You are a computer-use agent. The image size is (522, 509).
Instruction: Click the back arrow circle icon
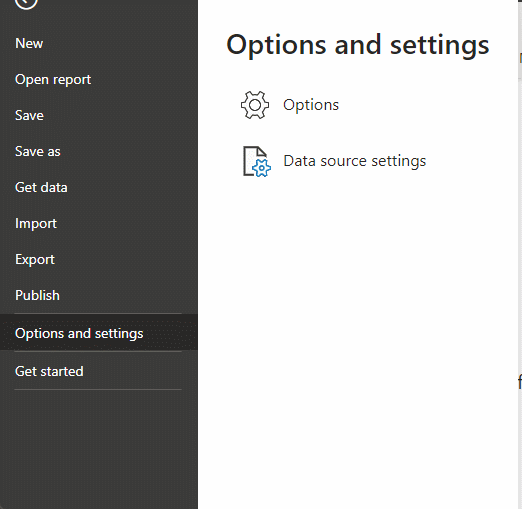pos(26,3)
